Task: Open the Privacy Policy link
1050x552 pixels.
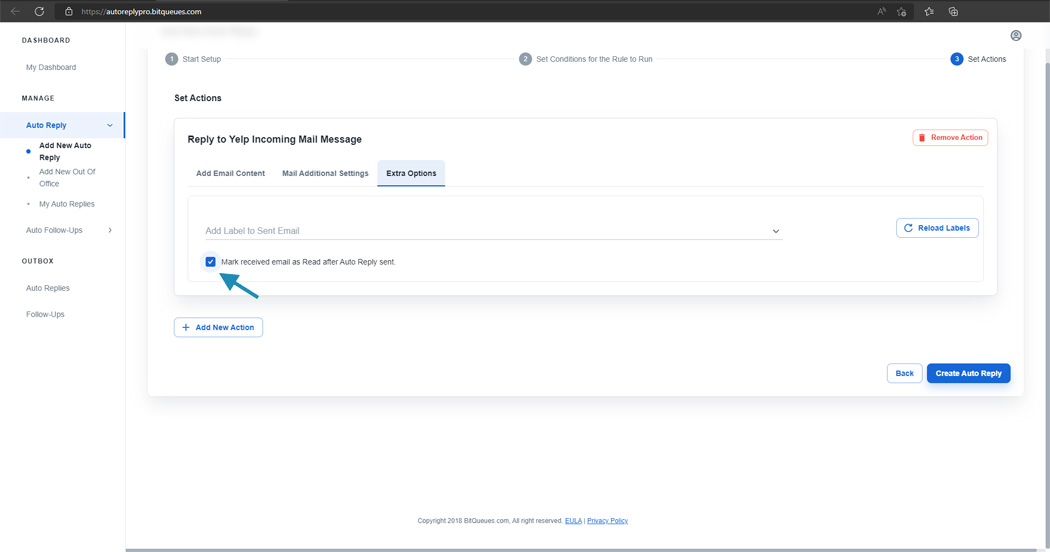Action: click(x=607, y=521)
